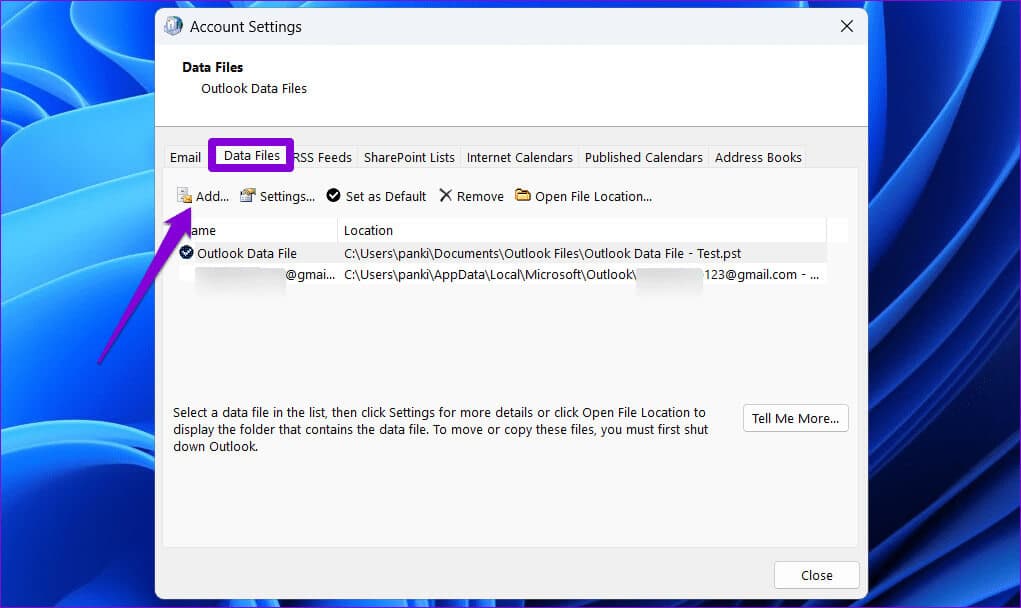Viewport: 1021px width, 608px height.
Task: Click the Account Settings title bar icon
Action: point(173,26)
